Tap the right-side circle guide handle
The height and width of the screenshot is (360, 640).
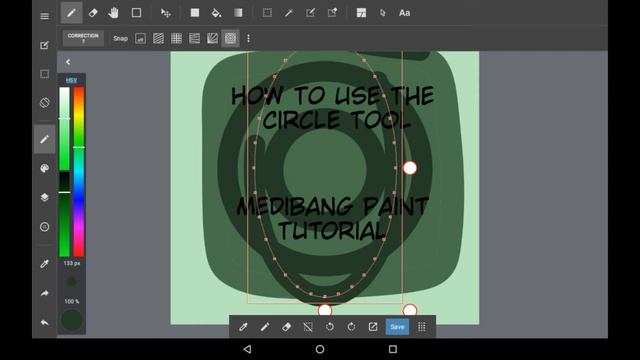(x=410, y=168)
